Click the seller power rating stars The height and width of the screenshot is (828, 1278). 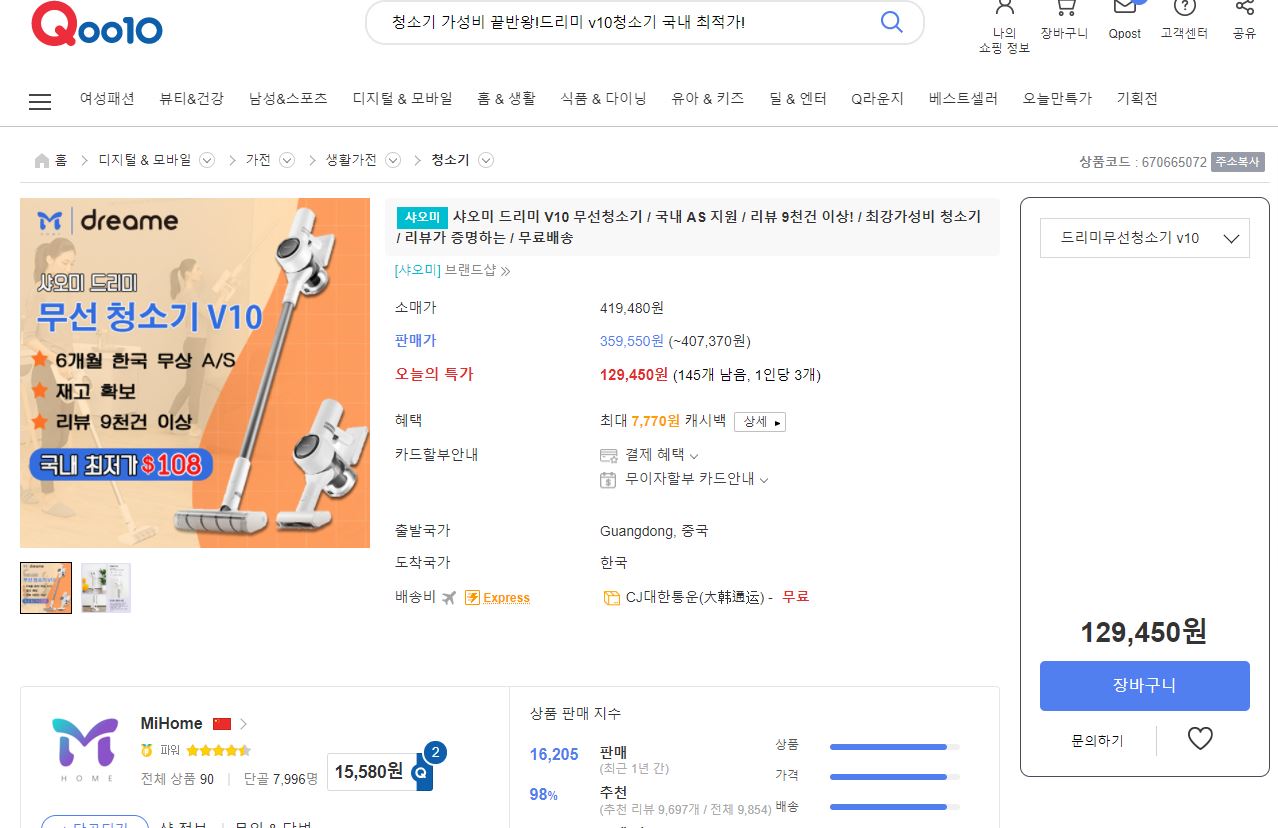point(218,750)
